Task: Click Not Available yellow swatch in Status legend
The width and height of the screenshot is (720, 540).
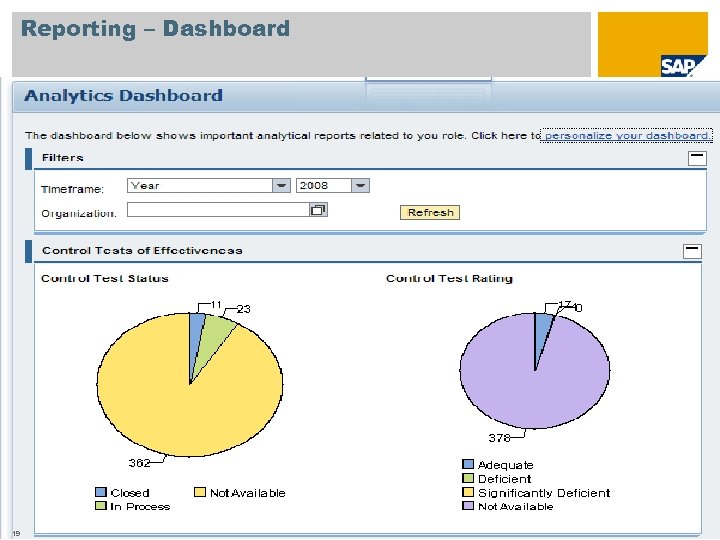Action: 200,492
